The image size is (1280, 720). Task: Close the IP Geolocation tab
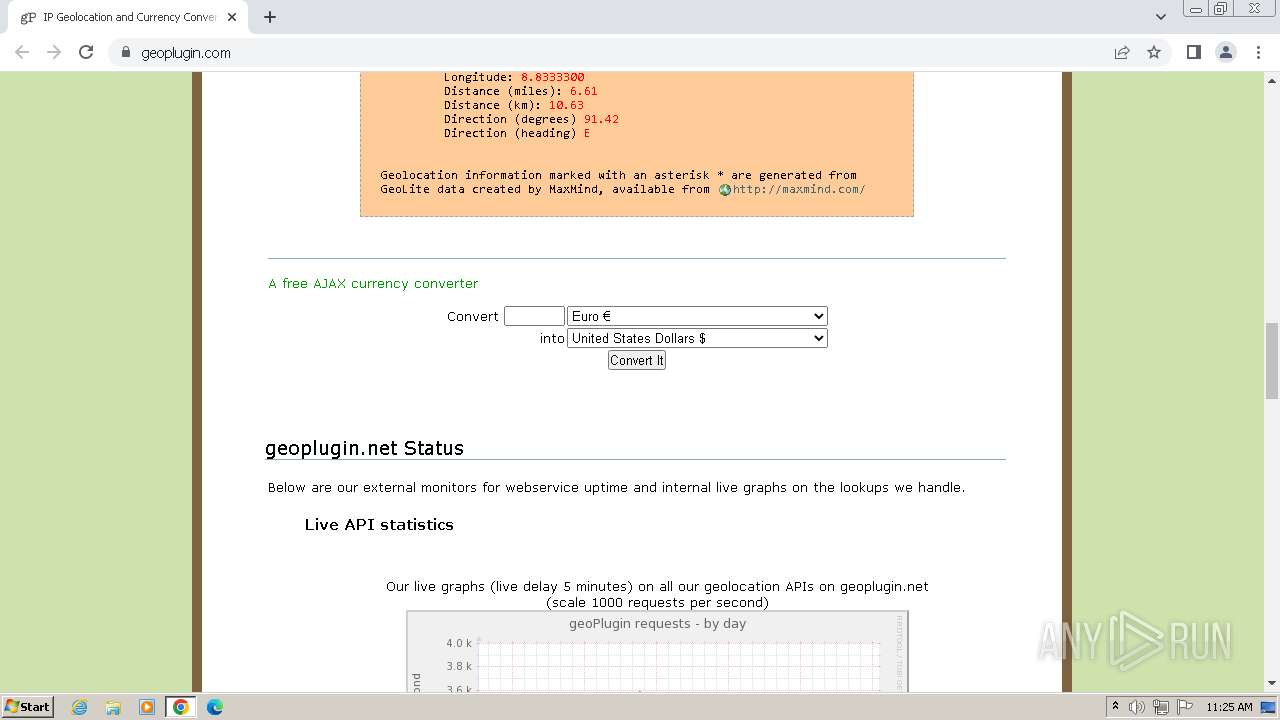(x=232, y=17)
